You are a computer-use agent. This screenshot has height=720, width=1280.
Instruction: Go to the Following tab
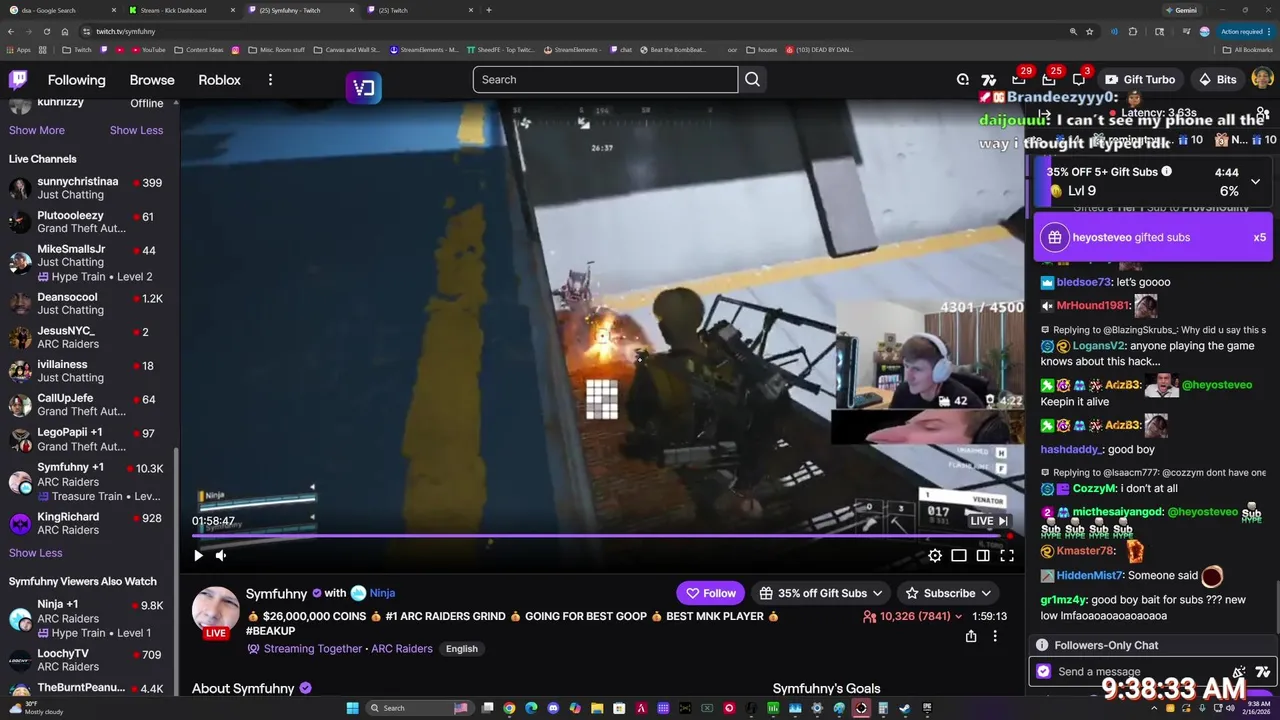point(76,80)
